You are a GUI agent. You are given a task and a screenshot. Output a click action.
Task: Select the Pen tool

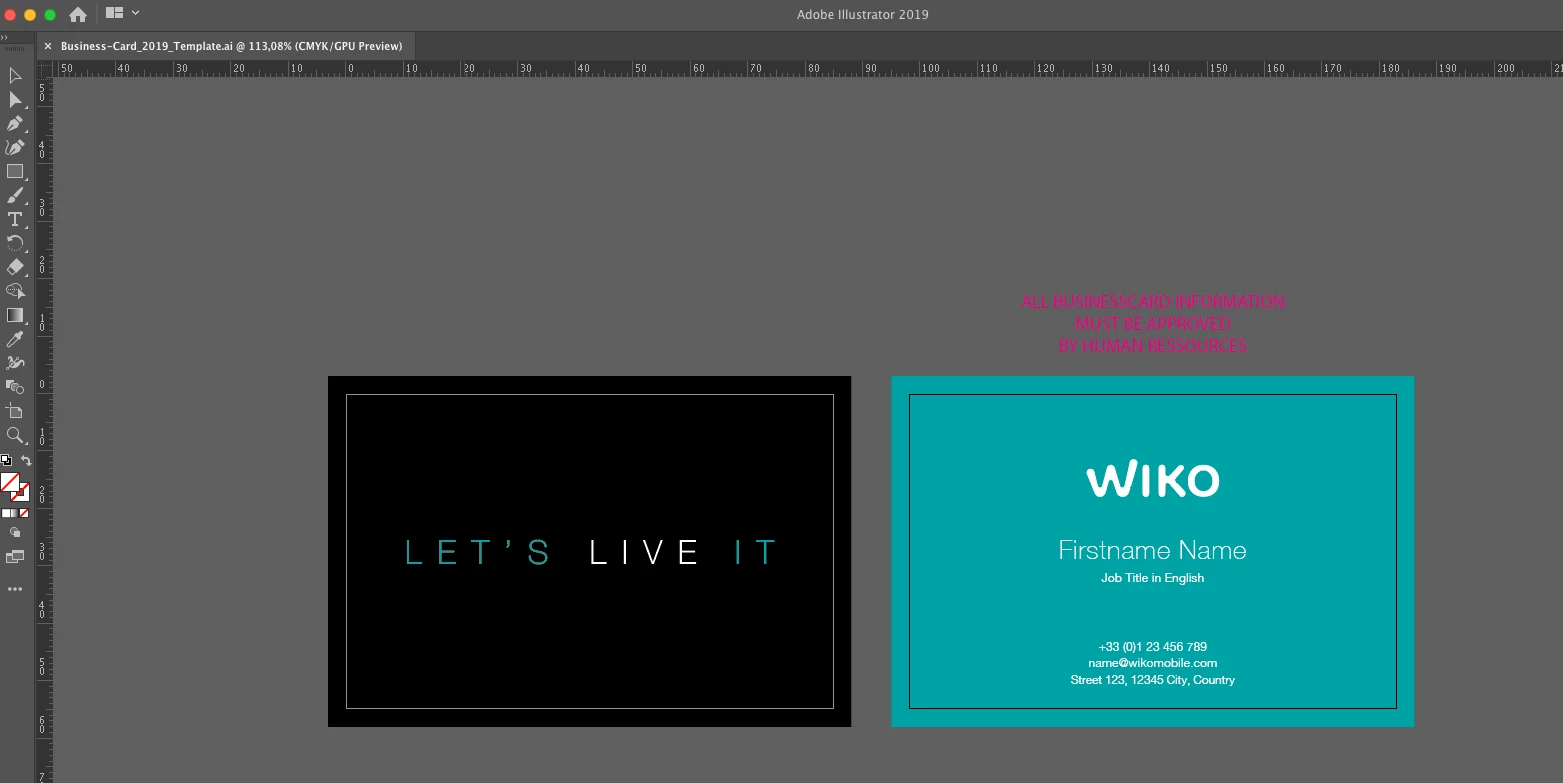click(15, 124)
